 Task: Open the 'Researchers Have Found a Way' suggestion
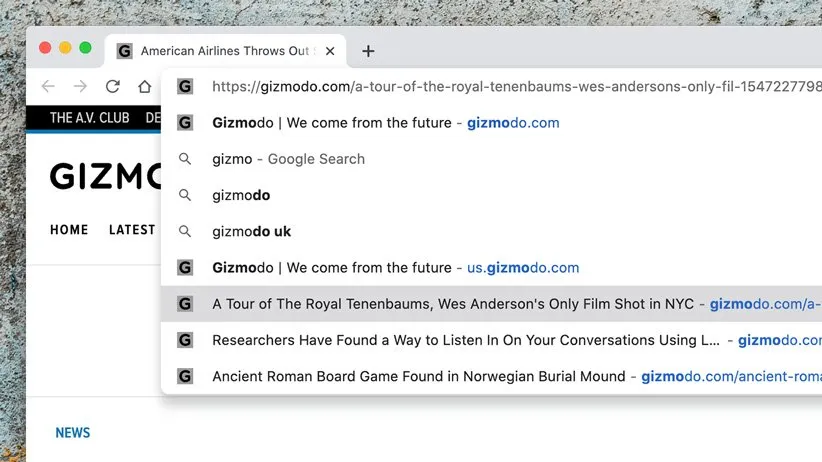(x=465, y=340)
